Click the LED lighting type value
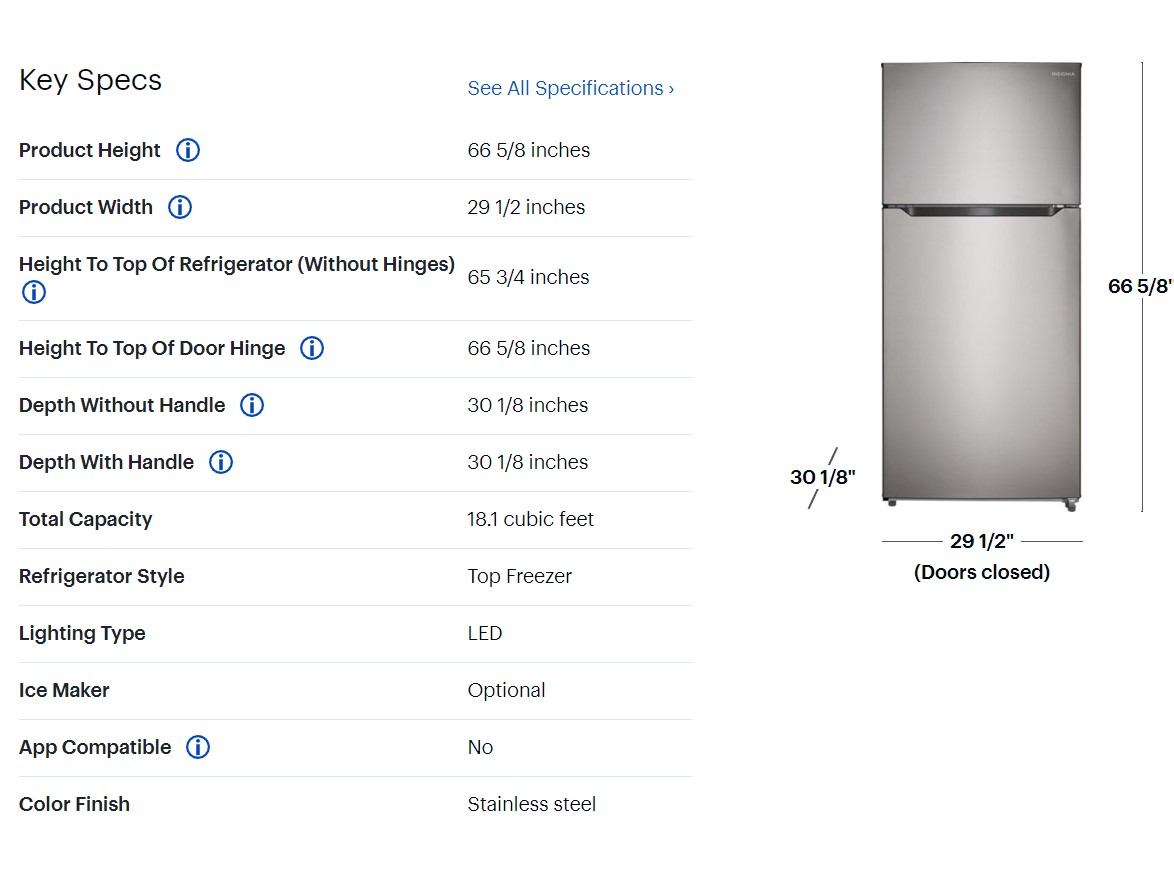Viewport: 1174px width, 882px height. 485,633
